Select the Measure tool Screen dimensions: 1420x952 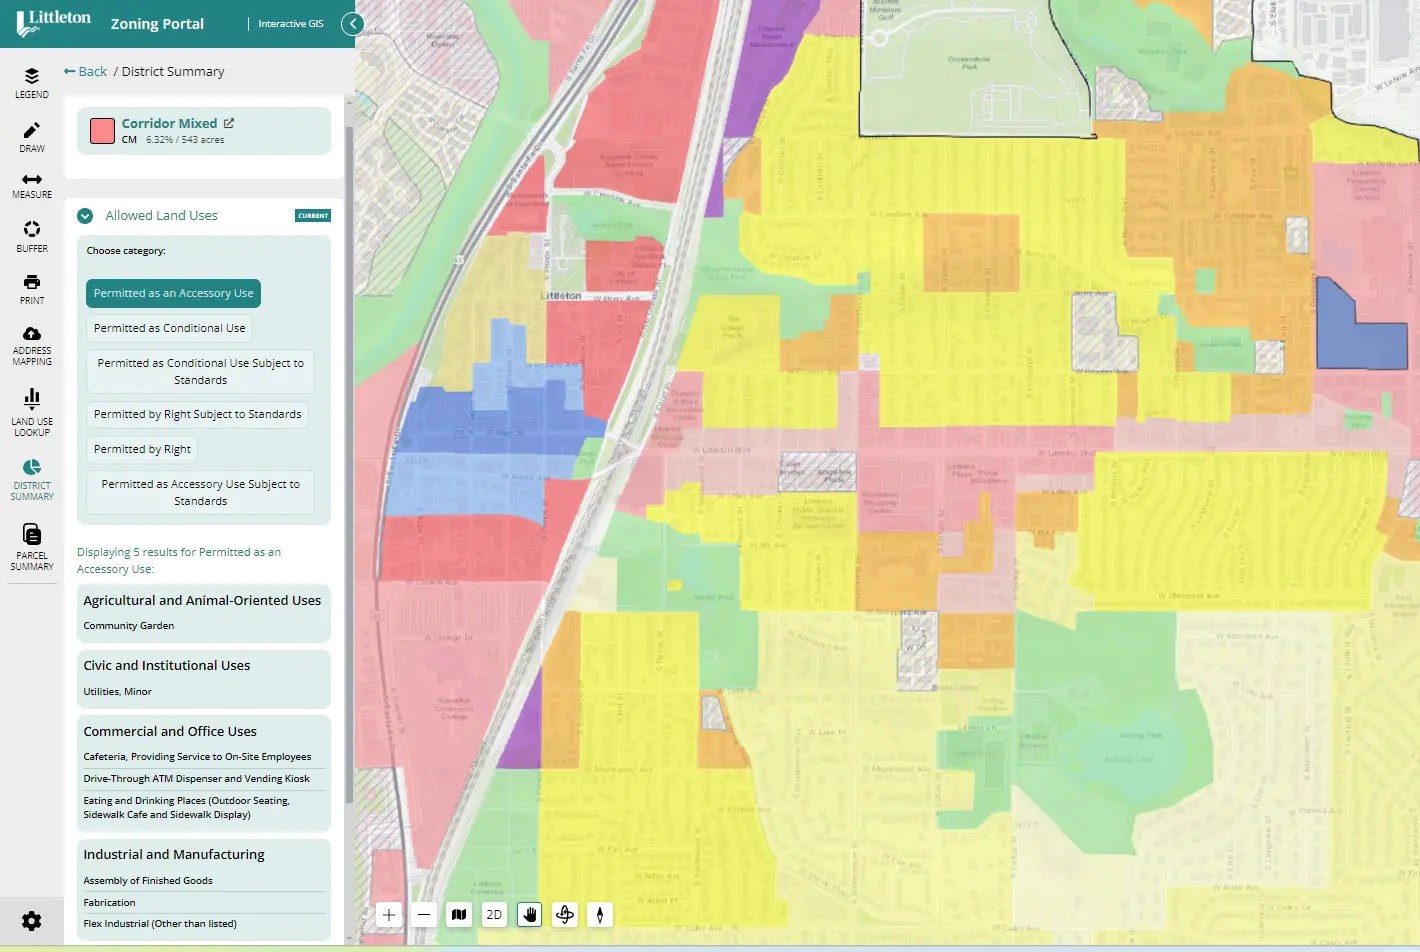tap(31, 185)
